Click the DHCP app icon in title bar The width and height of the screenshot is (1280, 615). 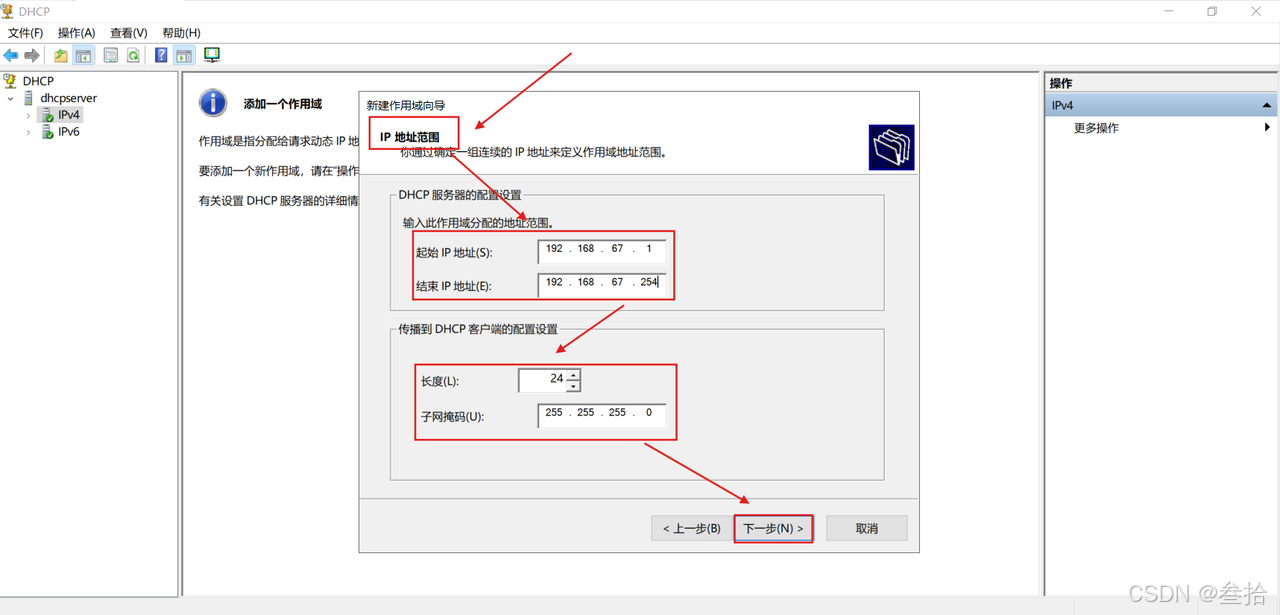[8, 11]
